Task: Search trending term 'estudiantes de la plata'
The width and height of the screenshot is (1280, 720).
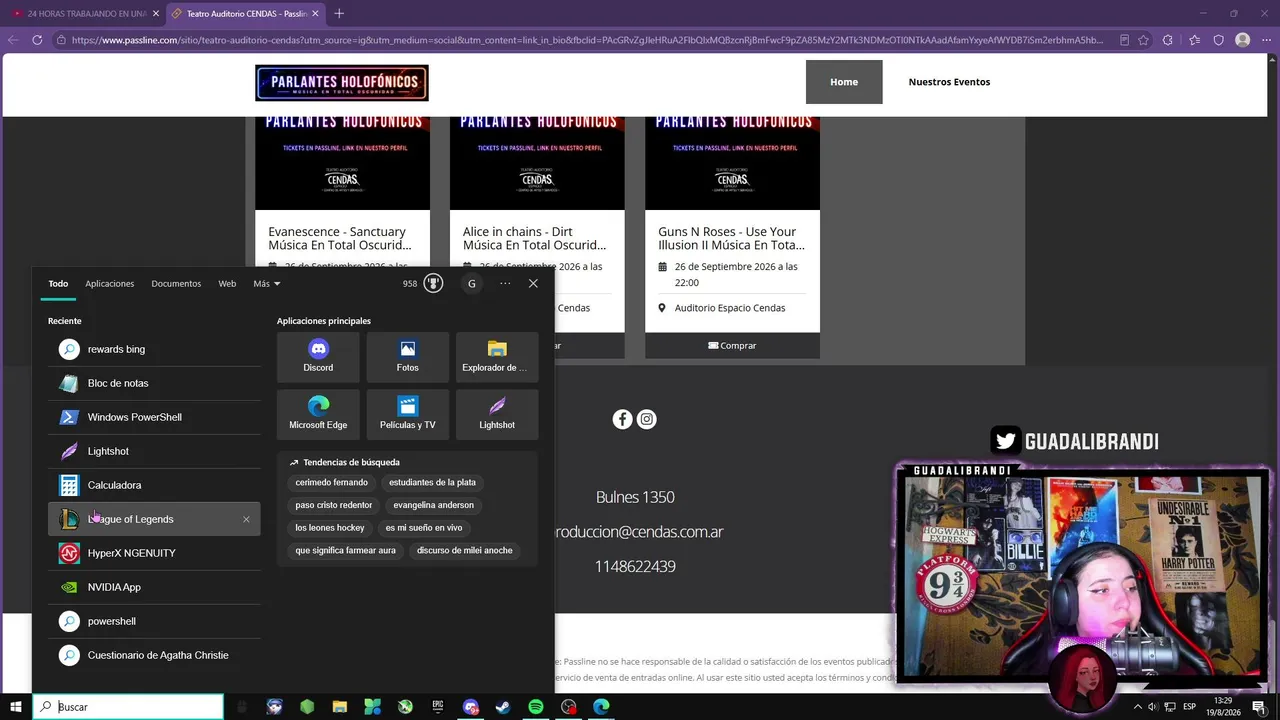Action: click(x=432, y=482)
